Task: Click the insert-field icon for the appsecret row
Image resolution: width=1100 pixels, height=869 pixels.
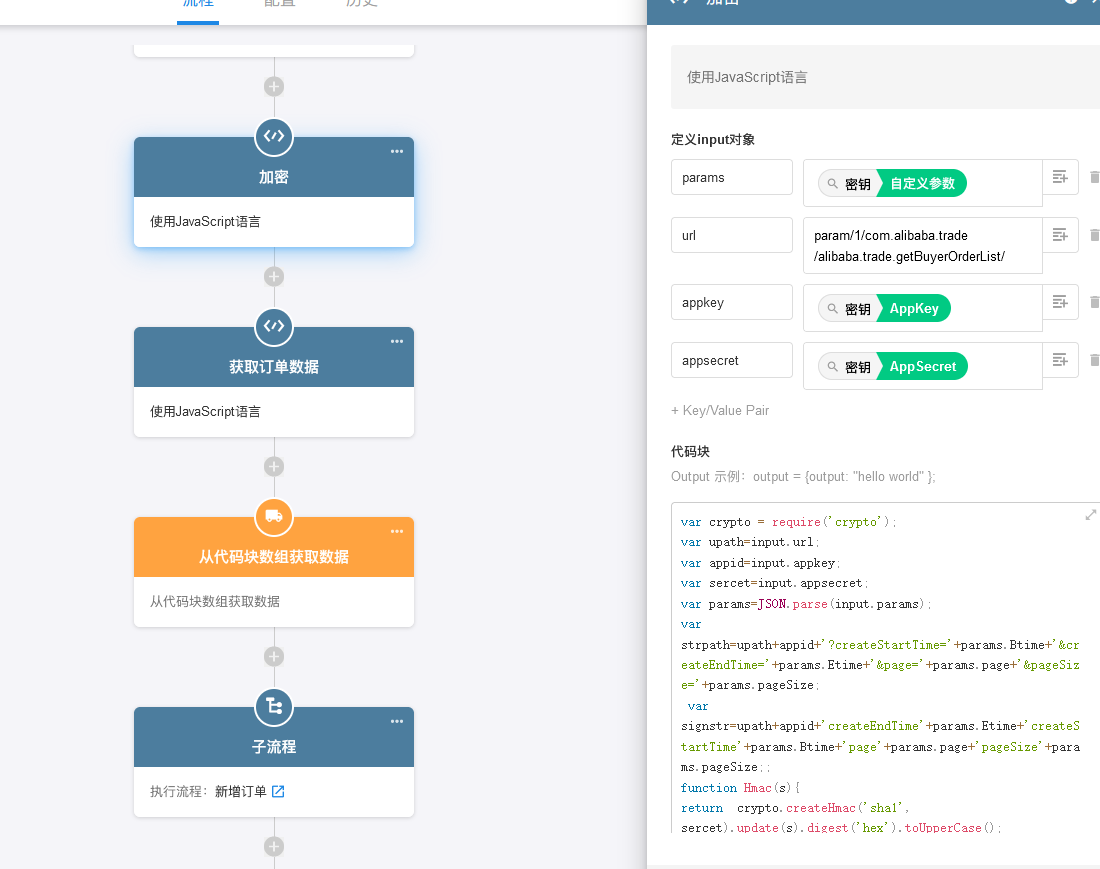Action: [x=1060, y=360]
